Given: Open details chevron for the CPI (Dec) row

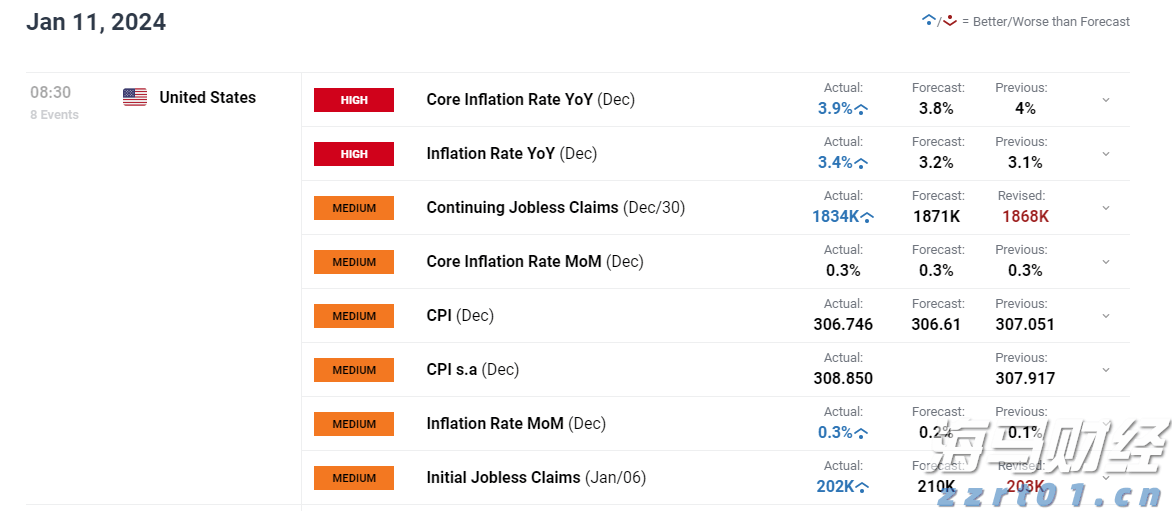Looking at the screenshot, I should click(1106, 316).
